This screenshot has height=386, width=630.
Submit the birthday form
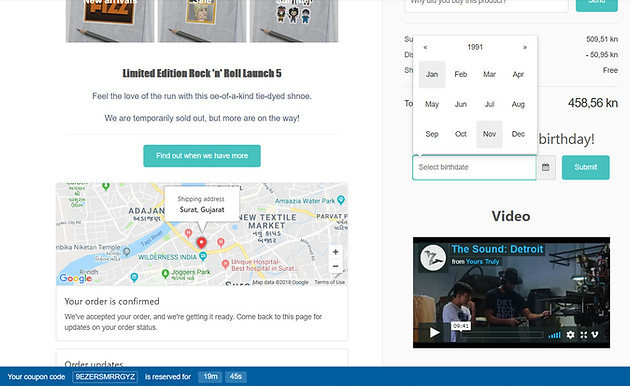click(585, 167)
